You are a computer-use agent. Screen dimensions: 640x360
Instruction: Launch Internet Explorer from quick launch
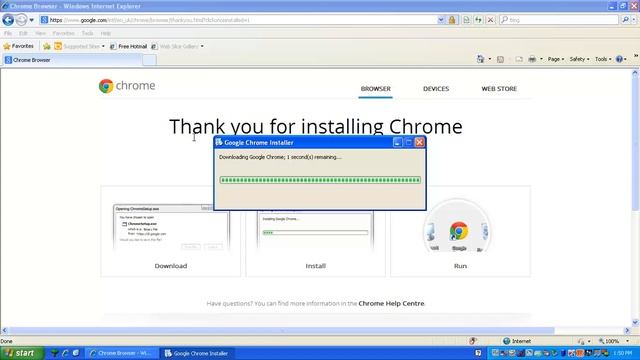(65, 353)
